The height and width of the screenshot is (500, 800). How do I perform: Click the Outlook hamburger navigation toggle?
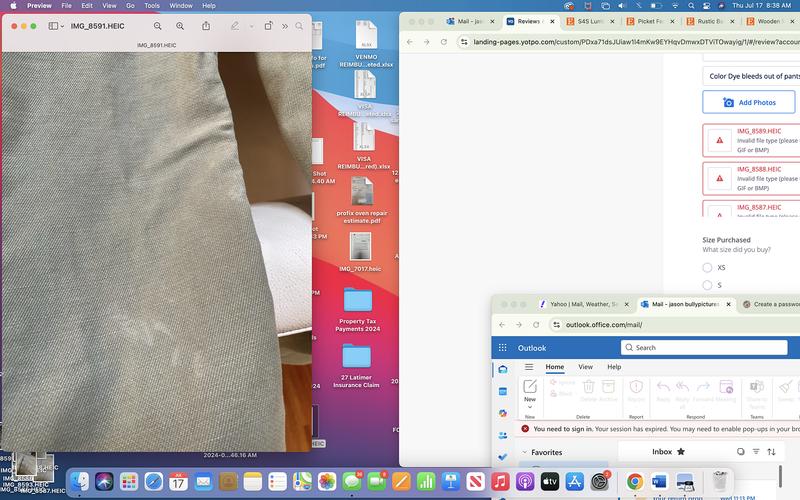[529, 367]
